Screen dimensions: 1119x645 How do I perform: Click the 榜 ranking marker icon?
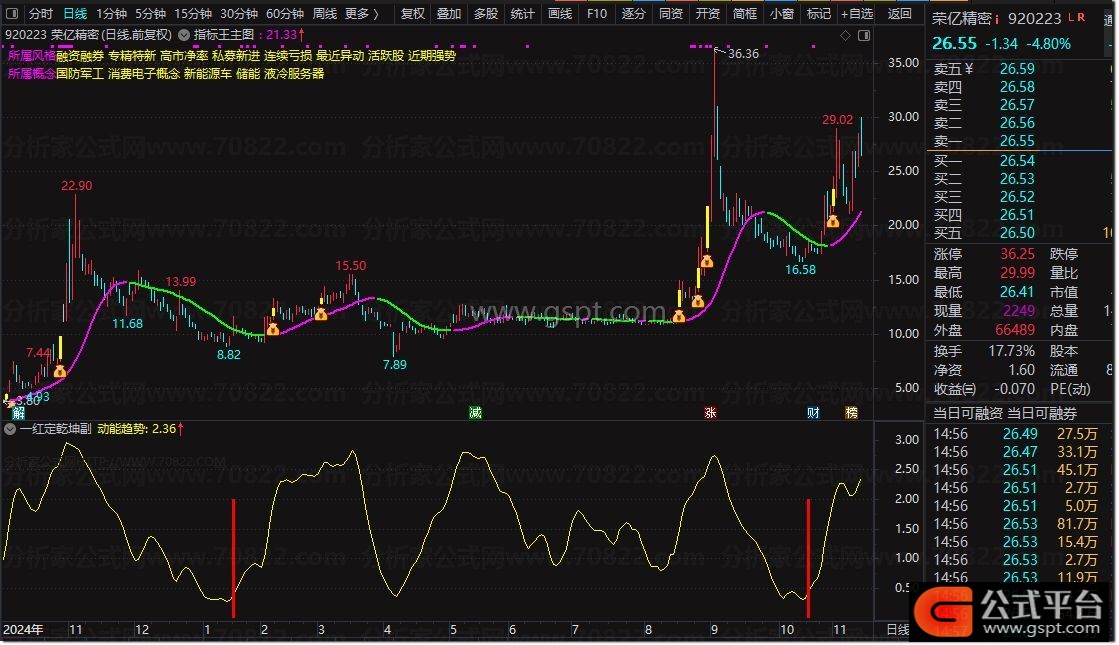851,412
